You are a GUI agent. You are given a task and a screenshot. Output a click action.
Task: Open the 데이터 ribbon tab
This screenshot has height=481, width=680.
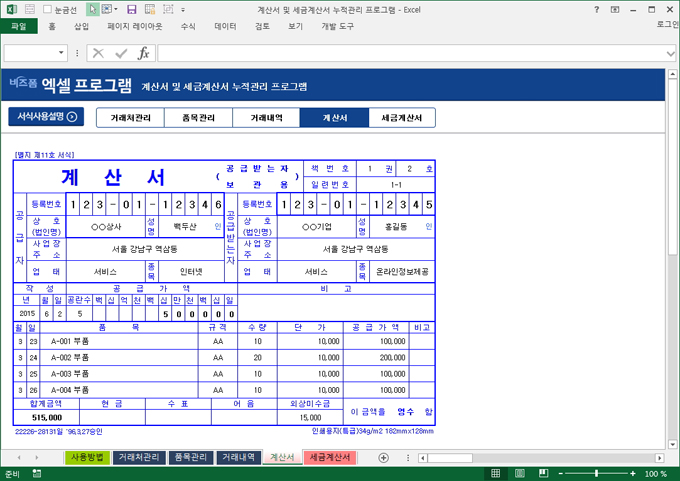tap(226, 26)
